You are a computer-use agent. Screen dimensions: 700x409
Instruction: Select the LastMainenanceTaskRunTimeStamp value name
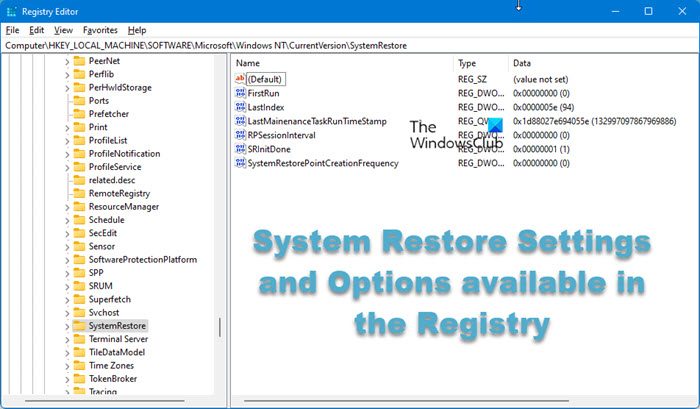(x=317, y=121)
